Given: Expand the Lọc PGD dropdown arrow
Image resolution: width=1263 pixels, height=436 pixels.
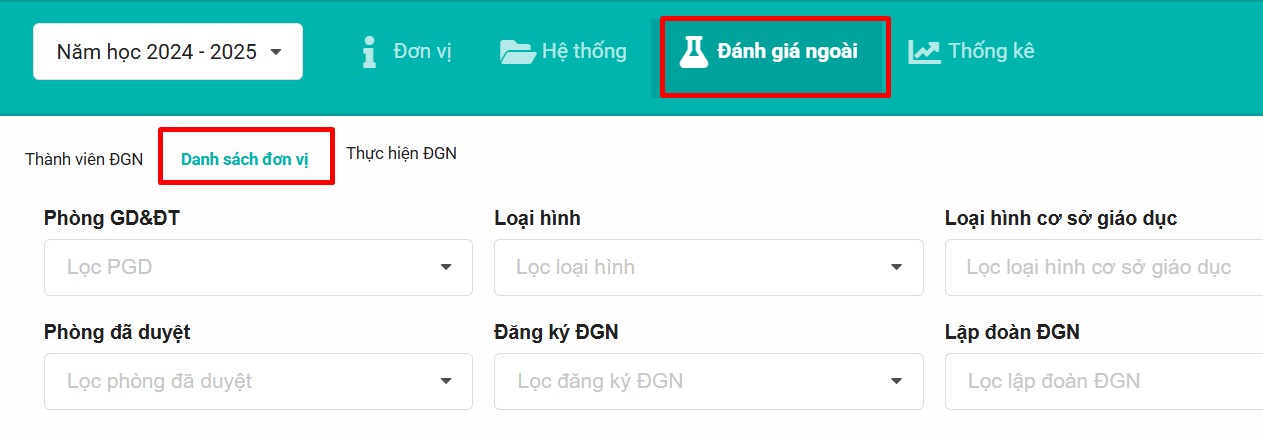Looking at the screenshot, I should click(x=446, y=267).
